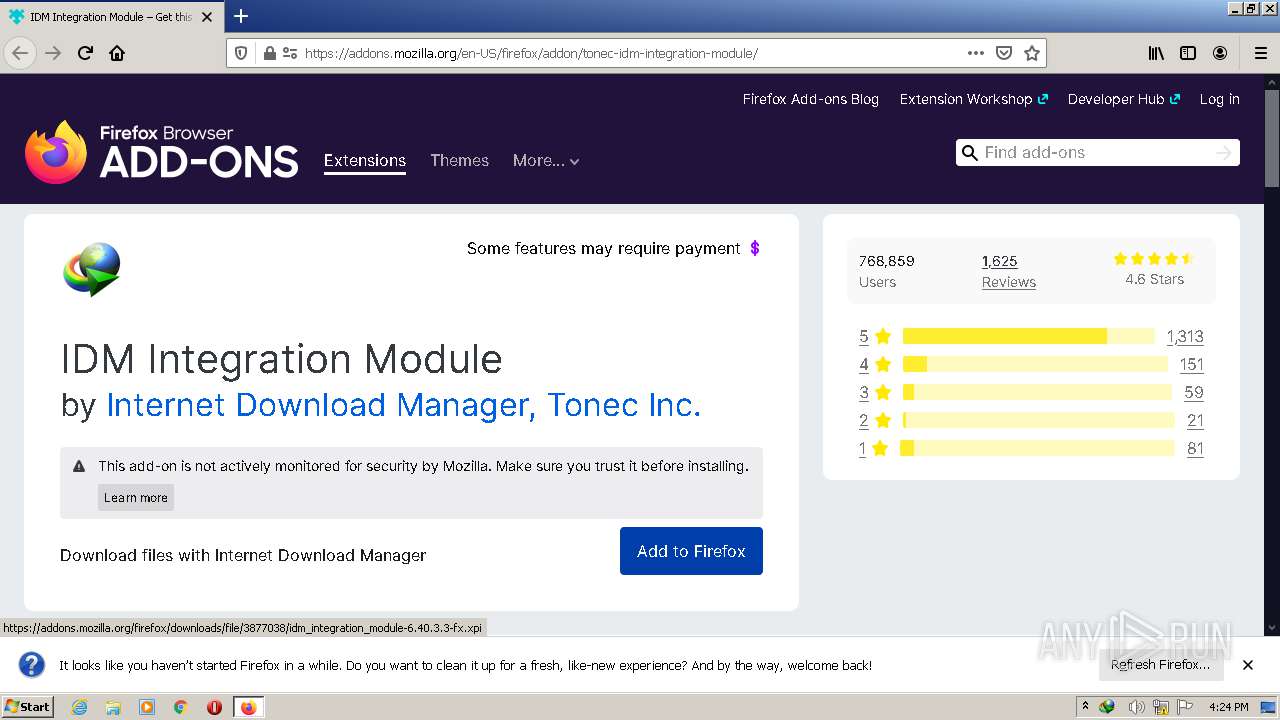Filter reviews by the 5-star rating bar

(x=1028, y=336)
